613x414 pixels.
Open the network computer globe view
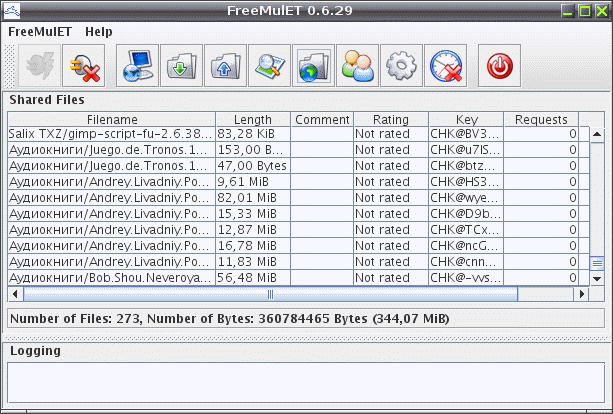coord(137,66)
